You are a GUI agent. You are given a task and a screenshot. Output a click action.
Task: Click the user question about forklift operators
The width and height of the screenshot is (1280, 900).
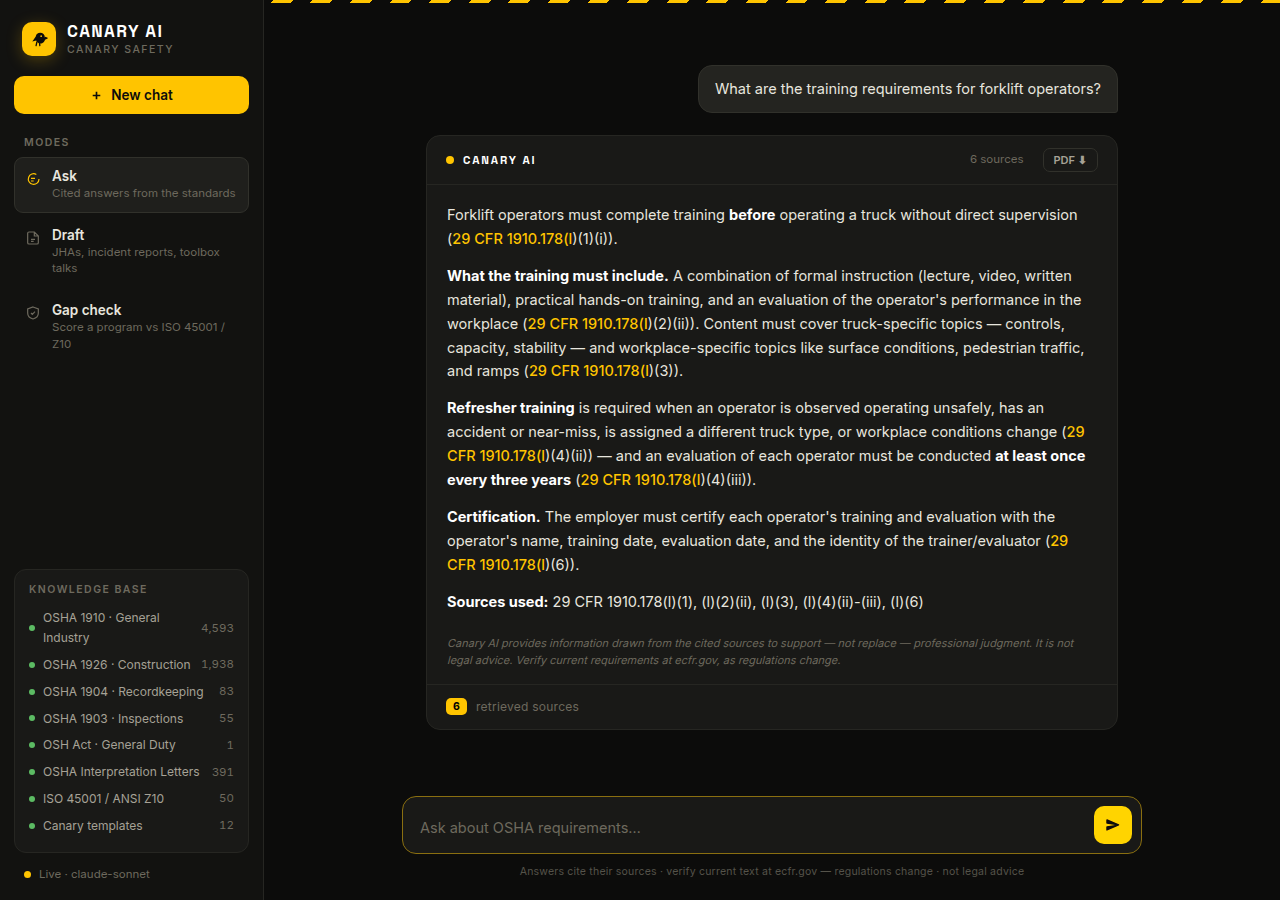click(907, 89)
